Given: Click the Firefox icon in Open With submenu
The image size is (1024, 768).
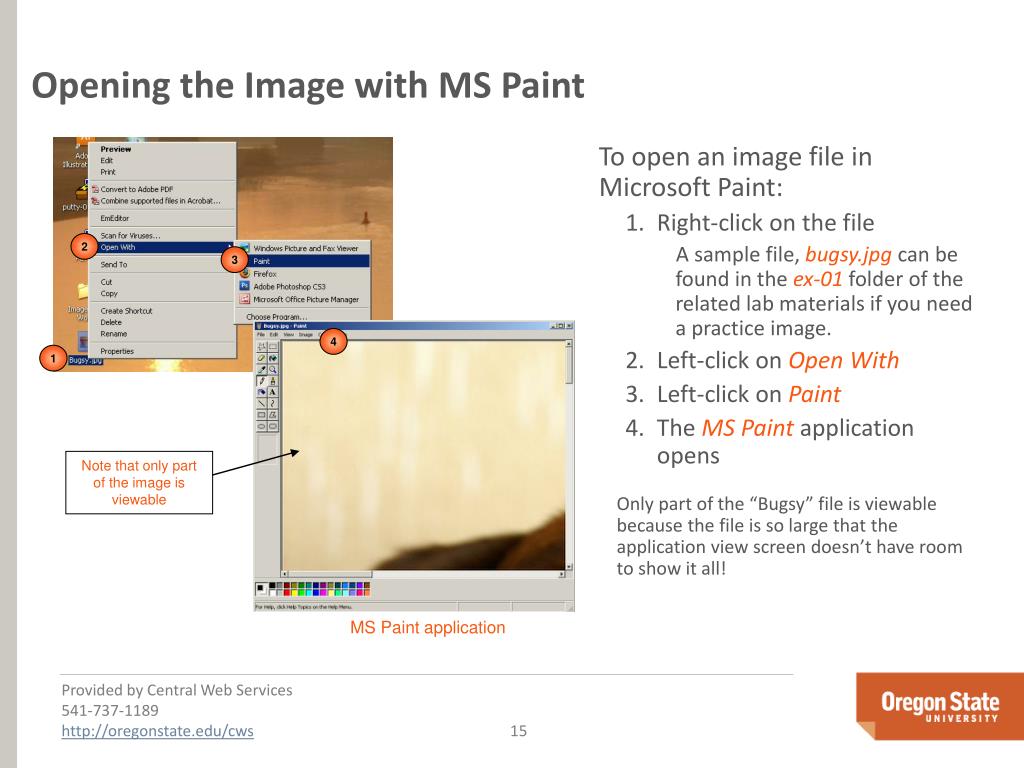Looking at the screenshot, I should (x=245, y=274).
